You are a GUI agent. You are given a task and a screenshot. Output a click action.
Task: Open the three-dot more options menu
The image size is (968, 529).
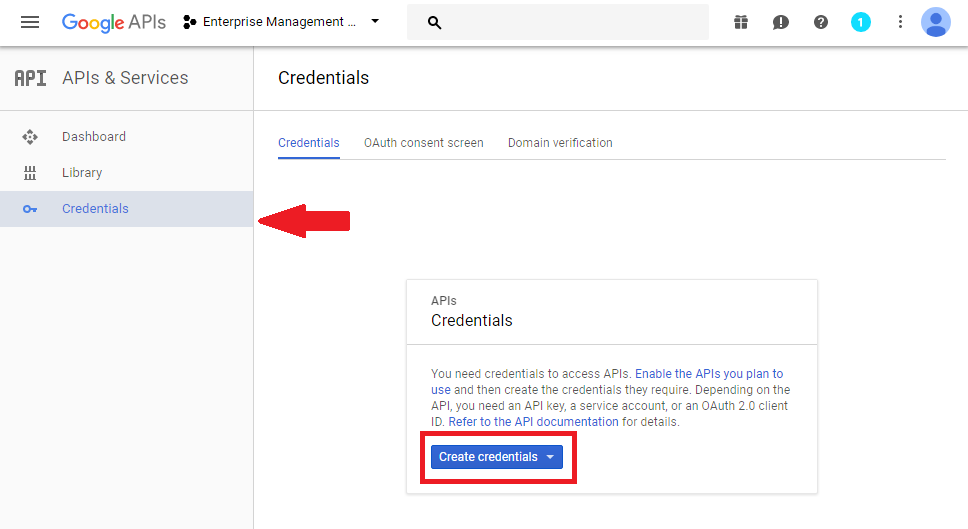point(900,22)
